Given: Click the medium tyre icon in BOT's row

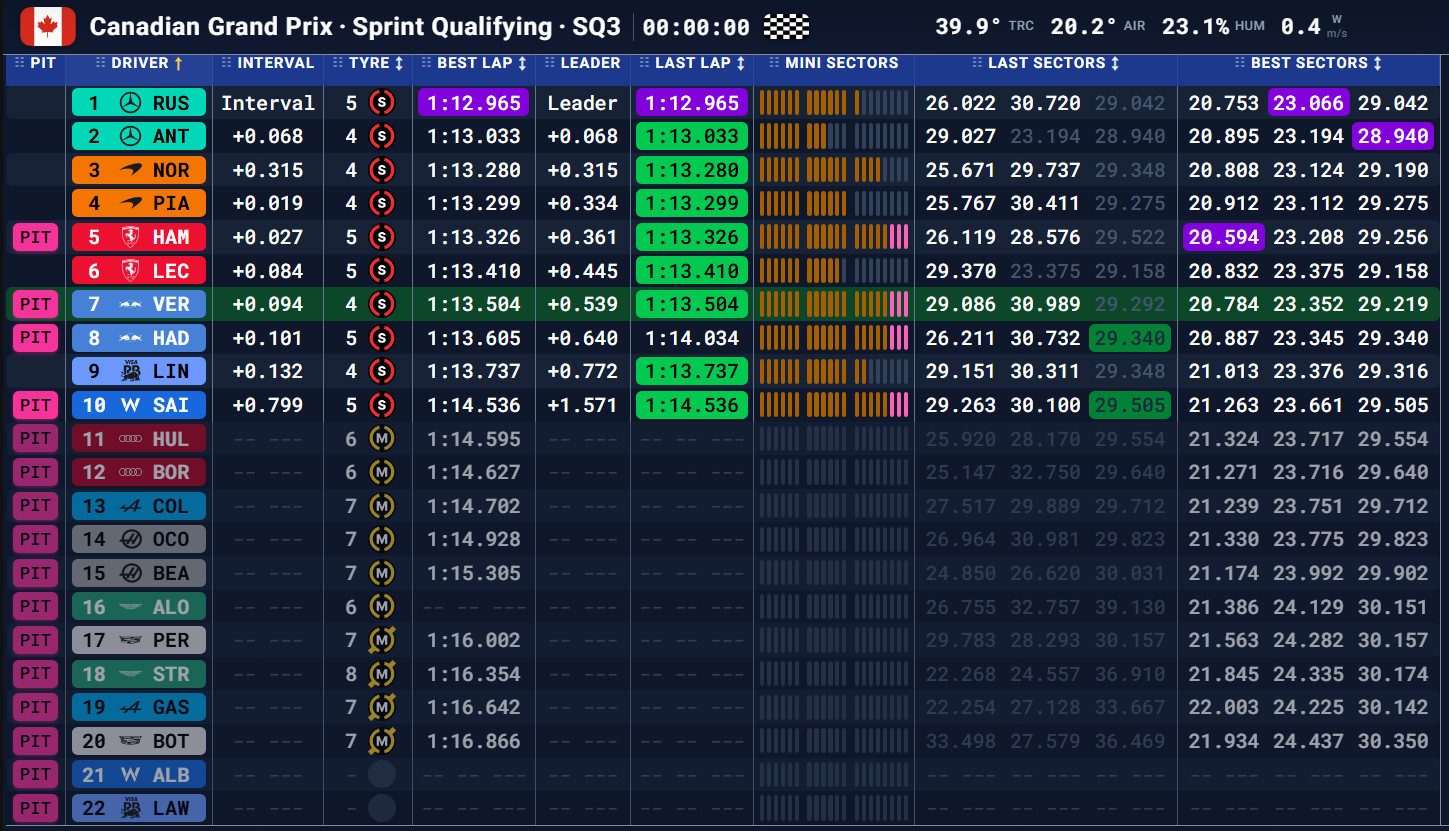Looking at the screenshot, I should [381, 741].
